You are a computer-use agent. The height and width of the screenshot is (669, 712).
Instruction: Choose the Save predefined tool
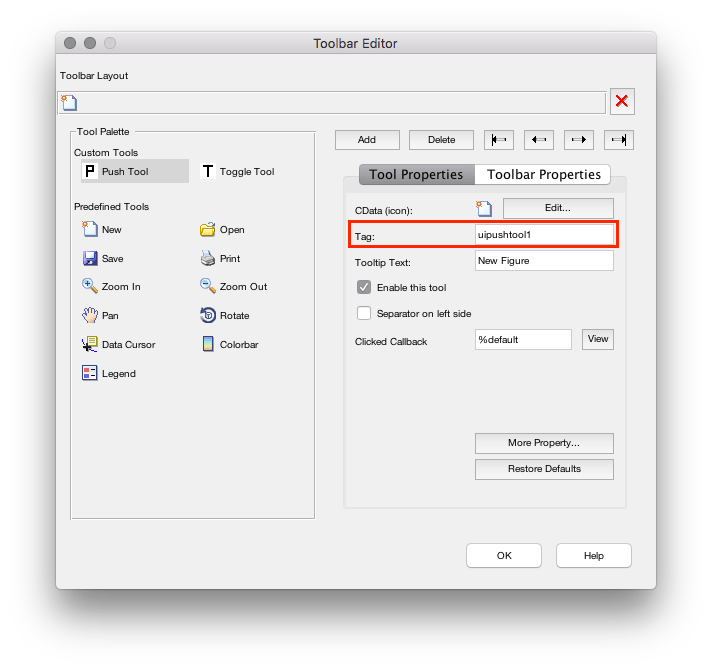pyautogui.click(x=103, y=258)
